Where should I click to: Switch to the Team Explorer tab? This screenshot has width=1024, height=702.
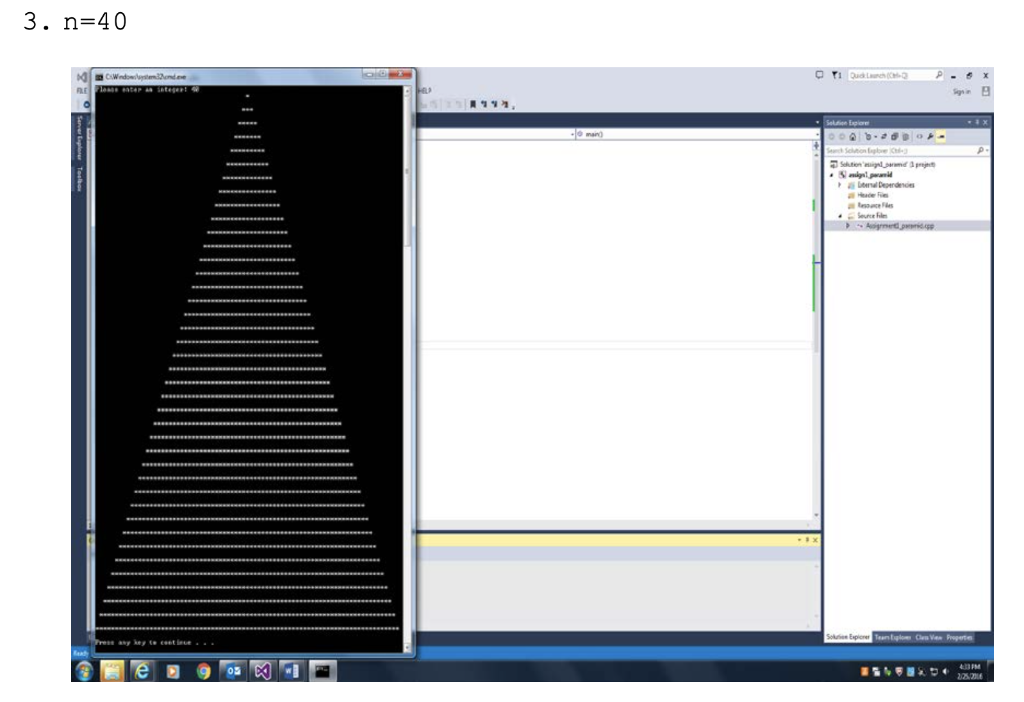coord(893,637)
